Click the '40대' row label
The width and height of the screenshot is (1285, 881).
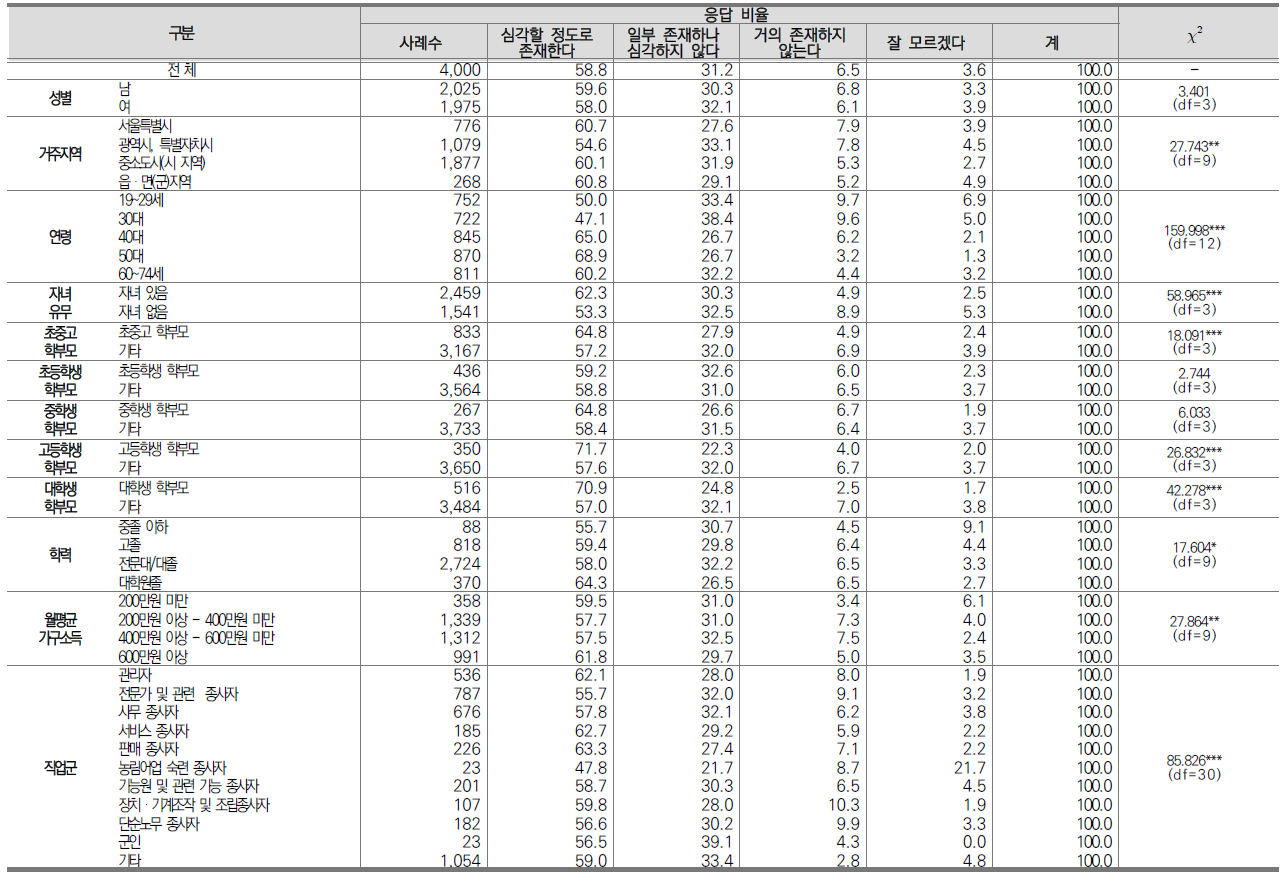click(x=133, y=237)
